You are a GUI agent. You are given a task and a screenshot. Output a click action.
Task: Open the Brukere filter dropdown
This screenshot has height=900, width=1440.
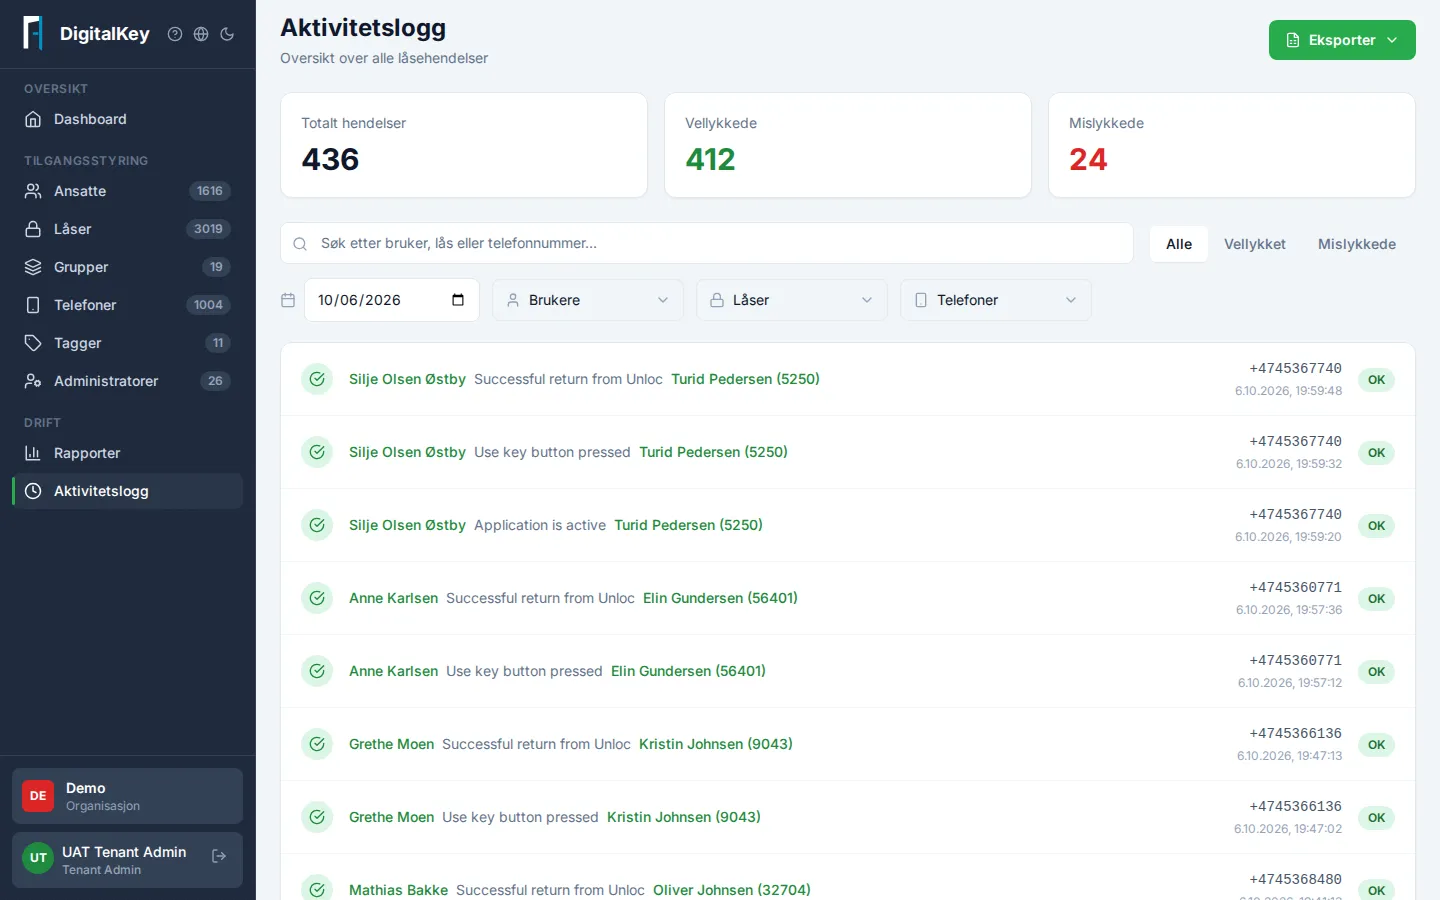pos(588,300)
